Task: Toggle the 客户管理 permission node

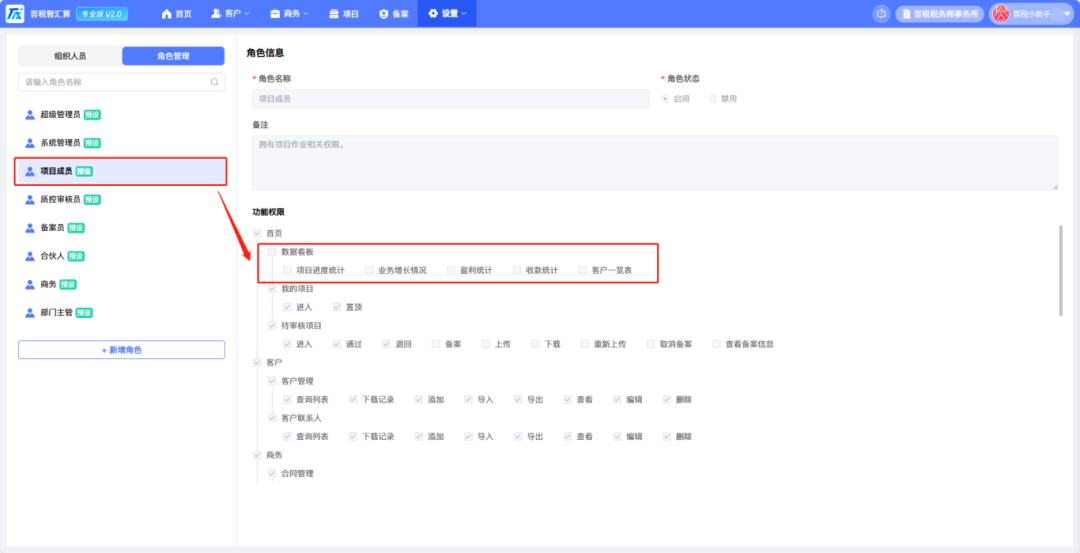Action: (x=273, y=381)
